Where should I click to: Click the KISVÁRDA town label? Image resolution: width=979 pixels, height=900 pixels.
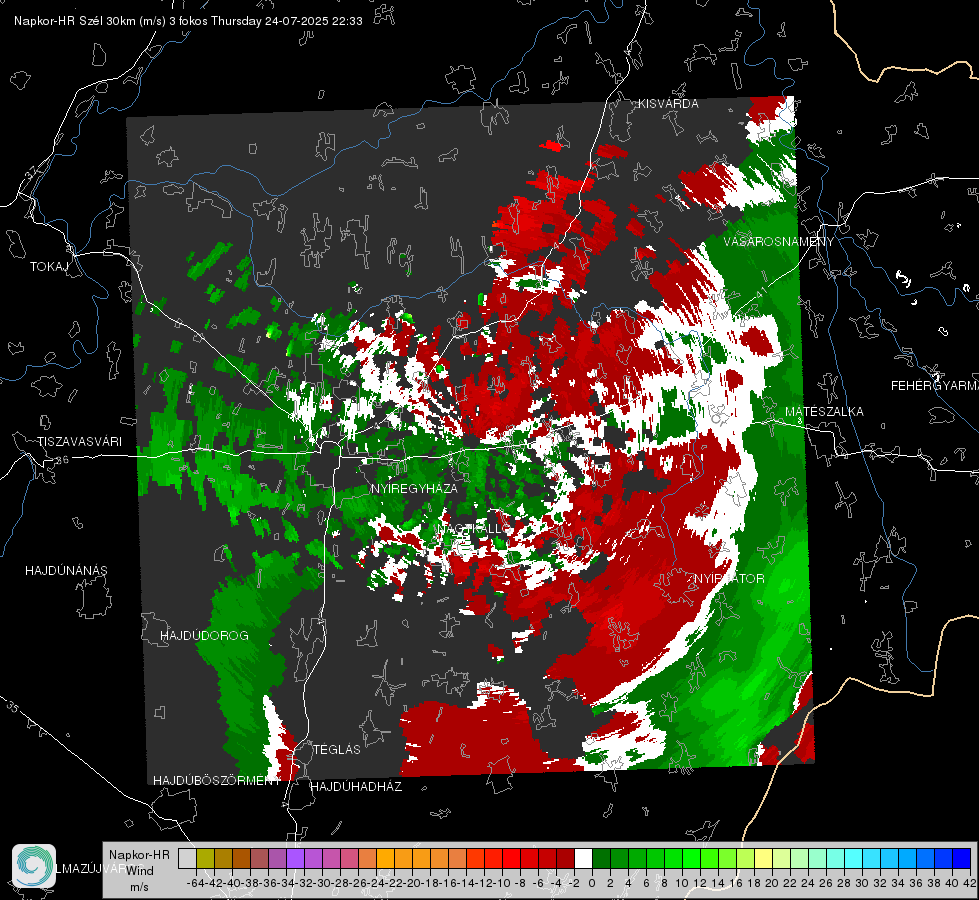coord(667,104)
